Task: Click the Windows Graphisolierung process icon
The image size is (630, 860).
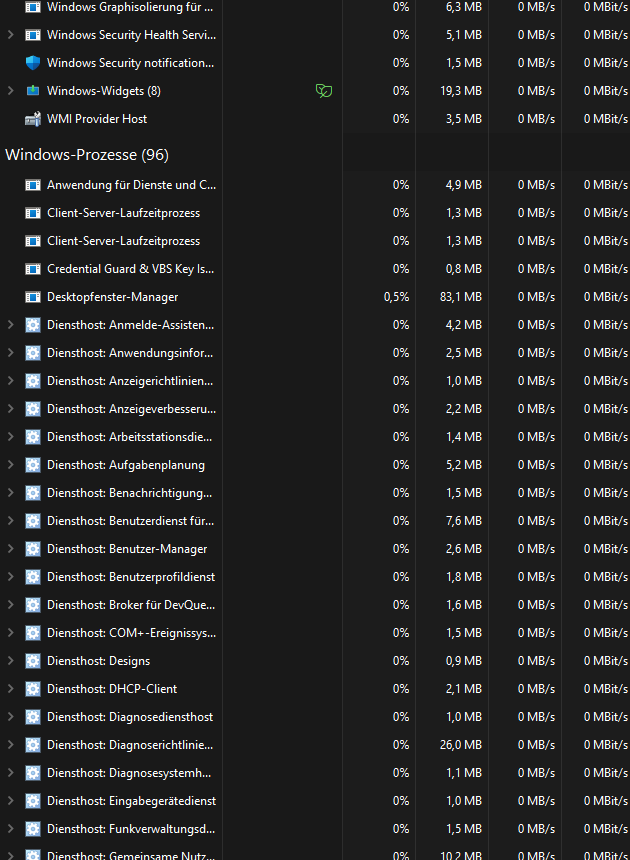Action: click(33, 7)
